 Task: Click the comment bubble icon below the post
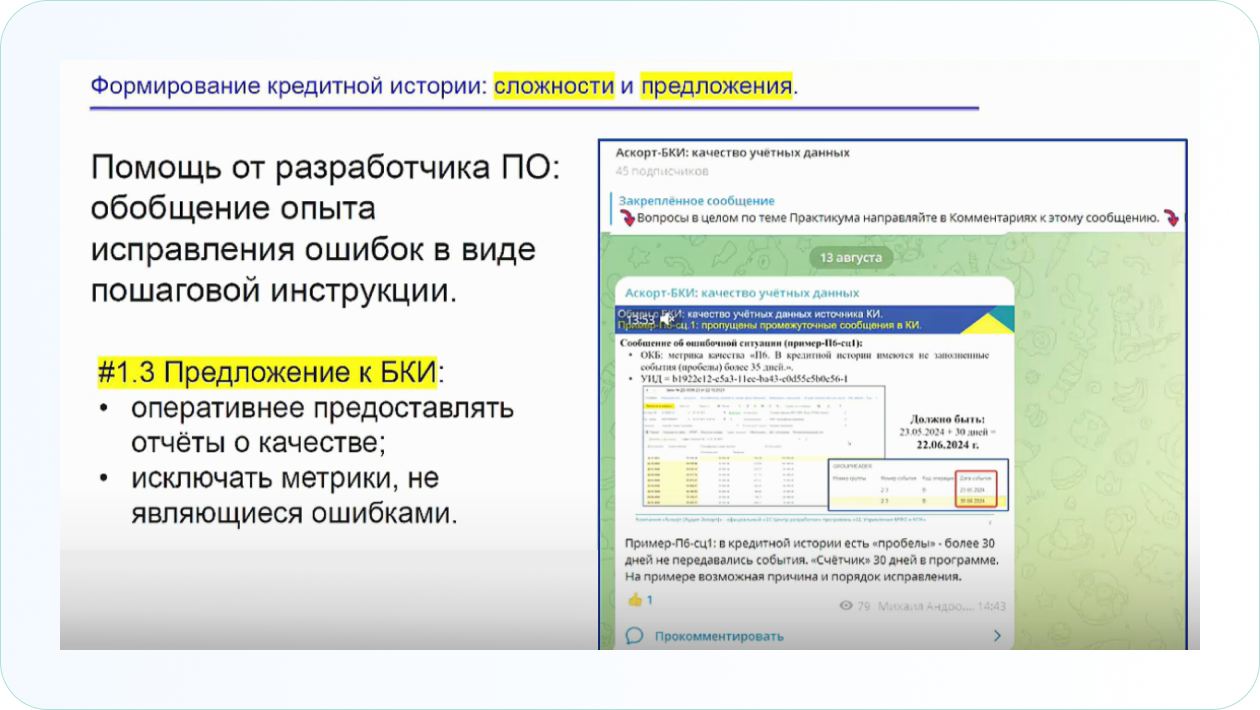pyautogui.click(x=633, y=636)
